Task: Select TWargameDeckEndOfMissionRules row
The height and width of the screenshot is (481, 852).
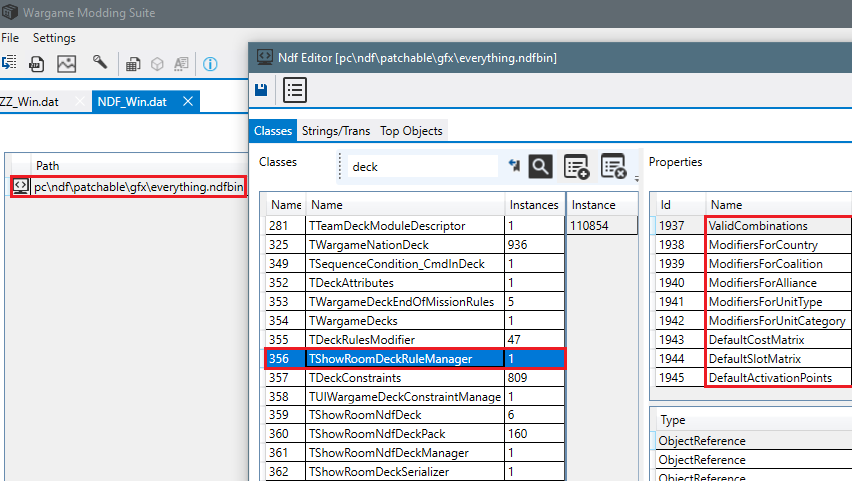Action: pyautogui.click(x=415, y=302)
